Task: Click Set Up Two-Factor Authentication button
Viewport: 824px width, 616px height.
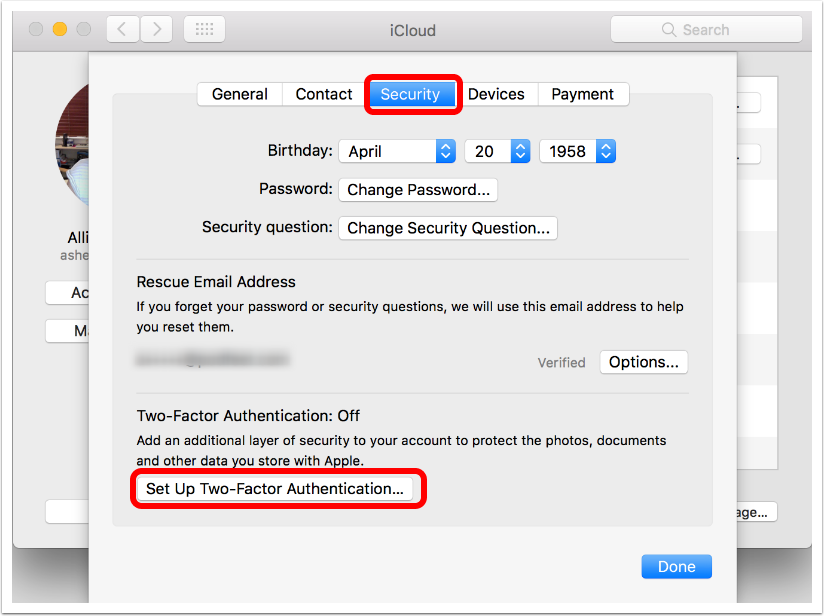Action: [x=275, y=489]
